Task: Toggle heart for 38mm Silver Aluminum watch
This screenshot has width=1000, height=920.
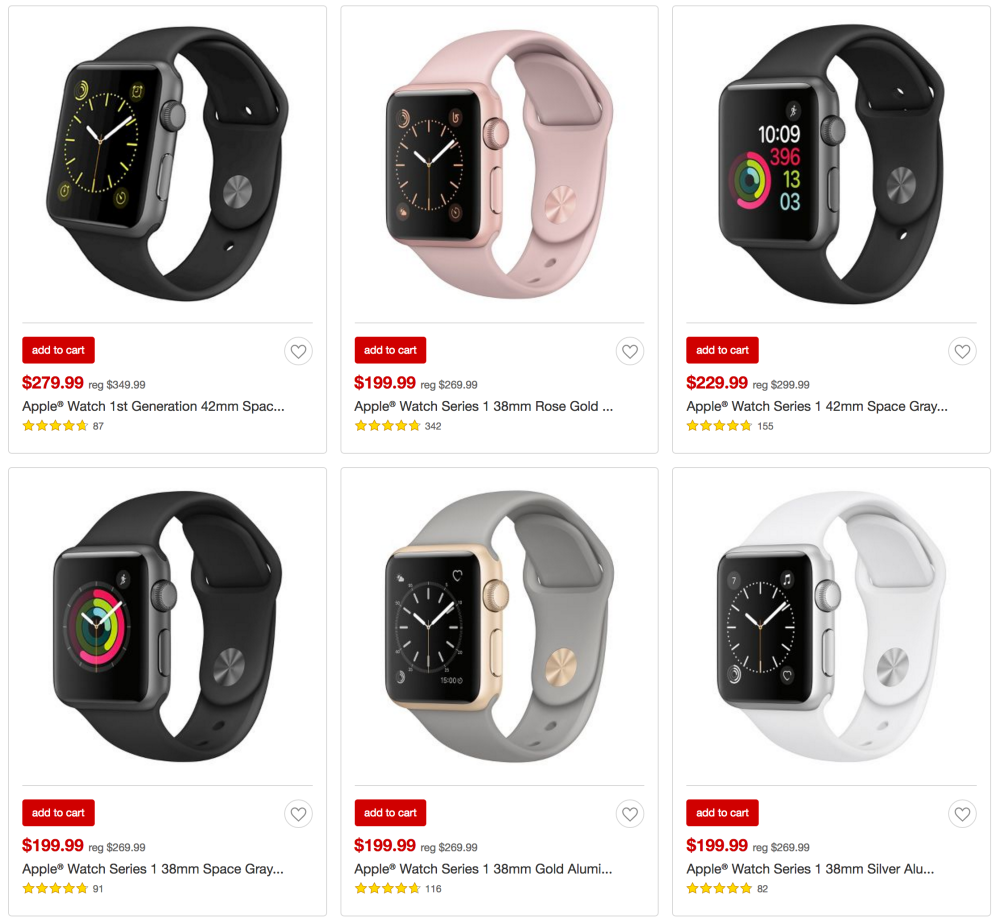Action: [x=962, y=814]
